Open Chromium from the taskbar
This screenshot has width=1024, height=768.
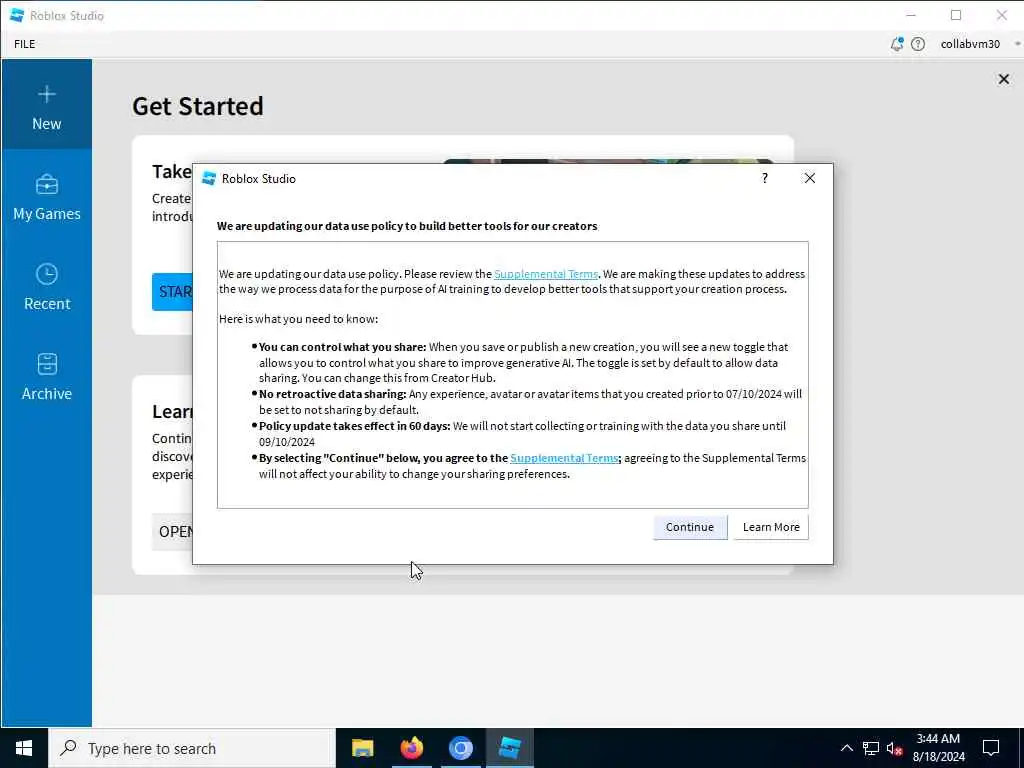tap(460, 748)
